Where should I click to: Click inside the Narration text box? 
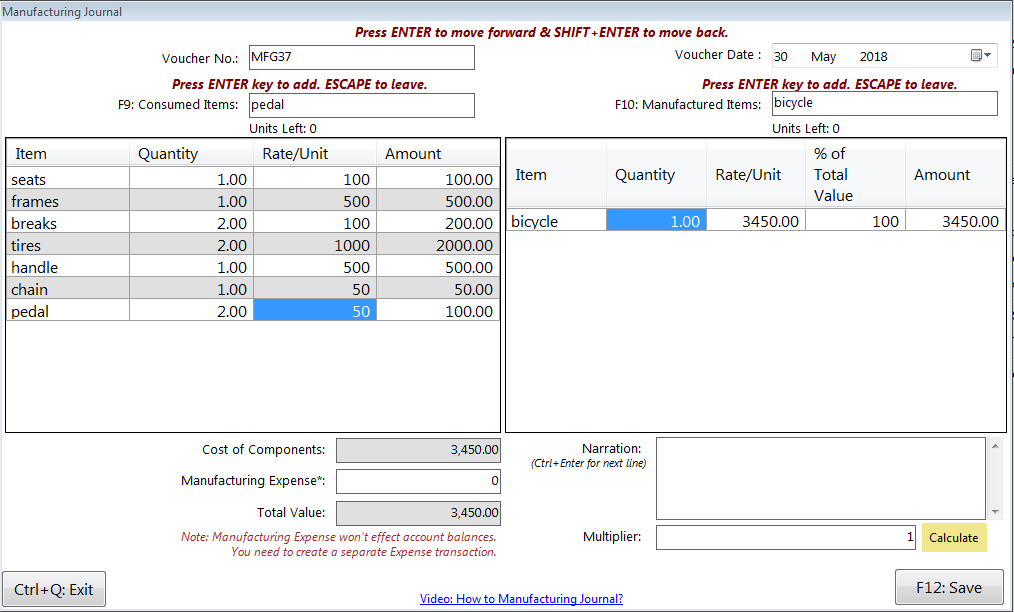(820, 478)
